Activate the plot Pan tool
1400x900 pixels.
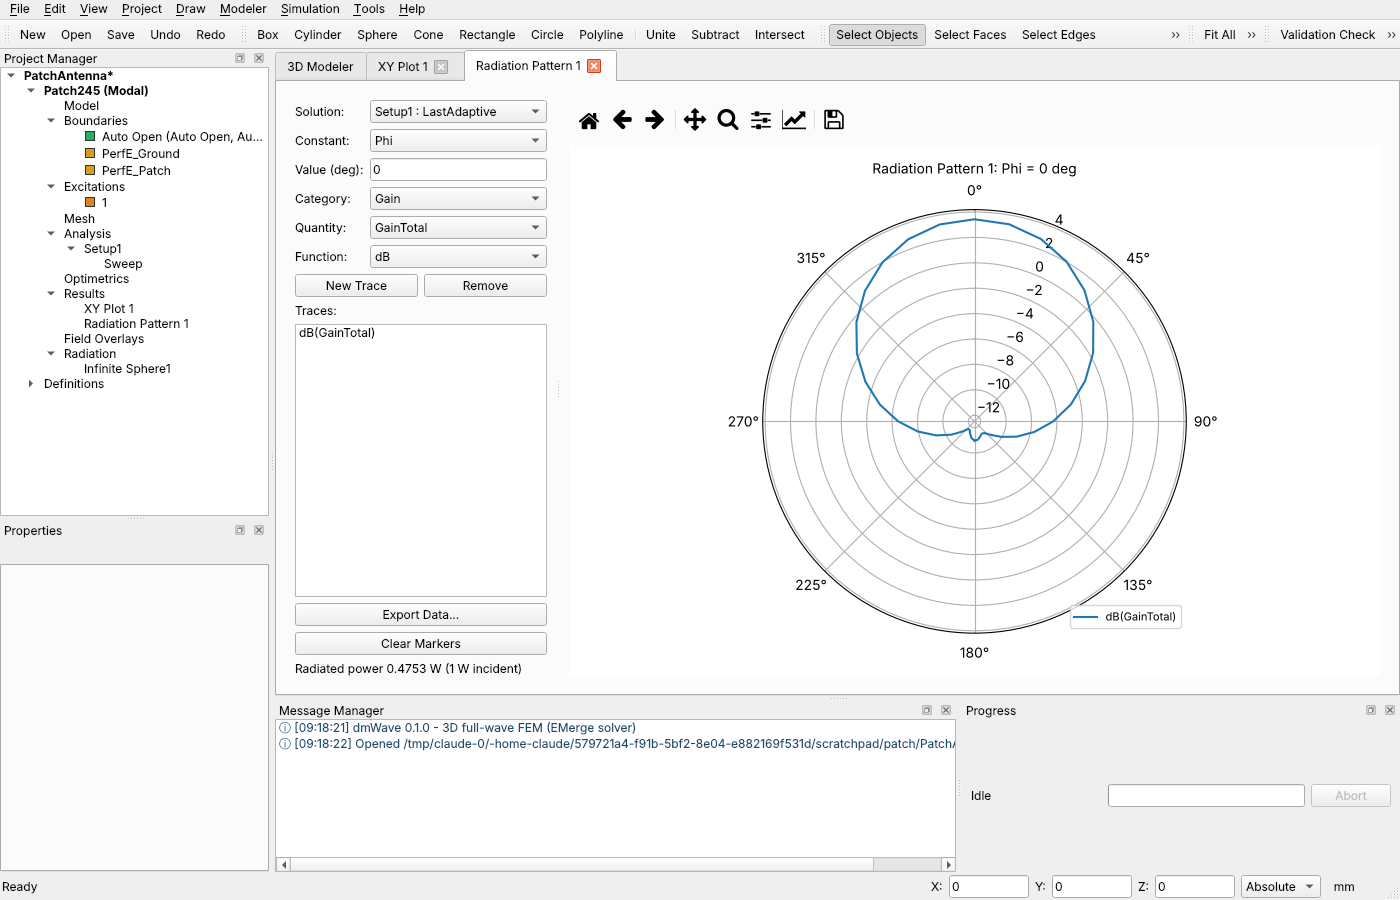click(695, 120)
